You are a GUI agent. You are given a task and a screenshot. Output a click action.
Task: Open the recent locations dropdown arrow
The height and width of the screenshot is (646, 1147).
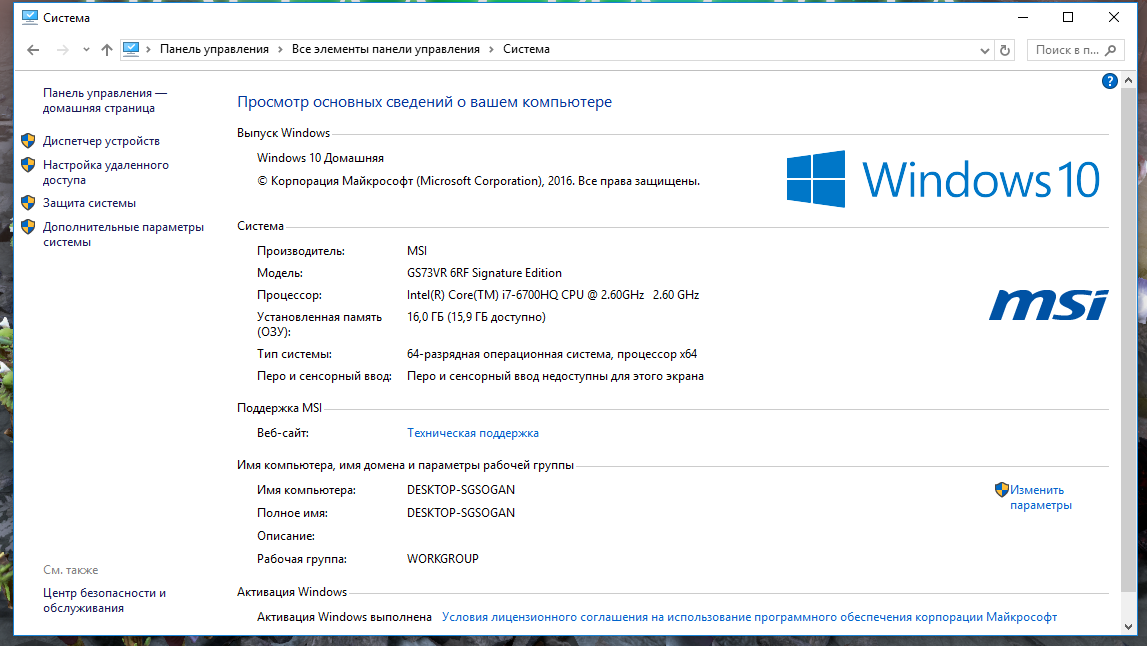point(86,50)
